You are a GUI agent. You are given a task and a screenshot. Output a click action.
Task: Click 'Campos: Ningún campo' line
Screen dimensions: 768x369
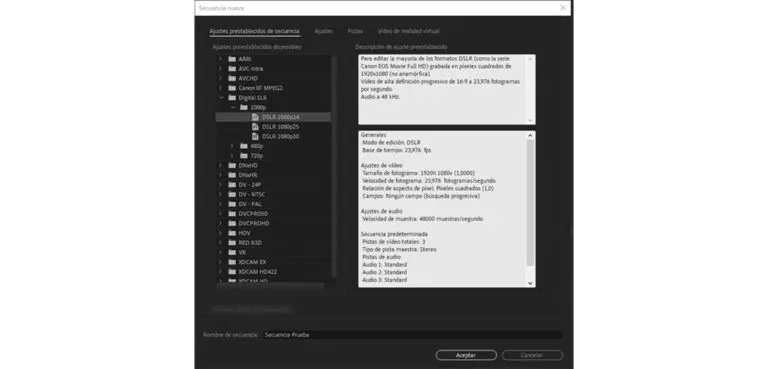421,196
